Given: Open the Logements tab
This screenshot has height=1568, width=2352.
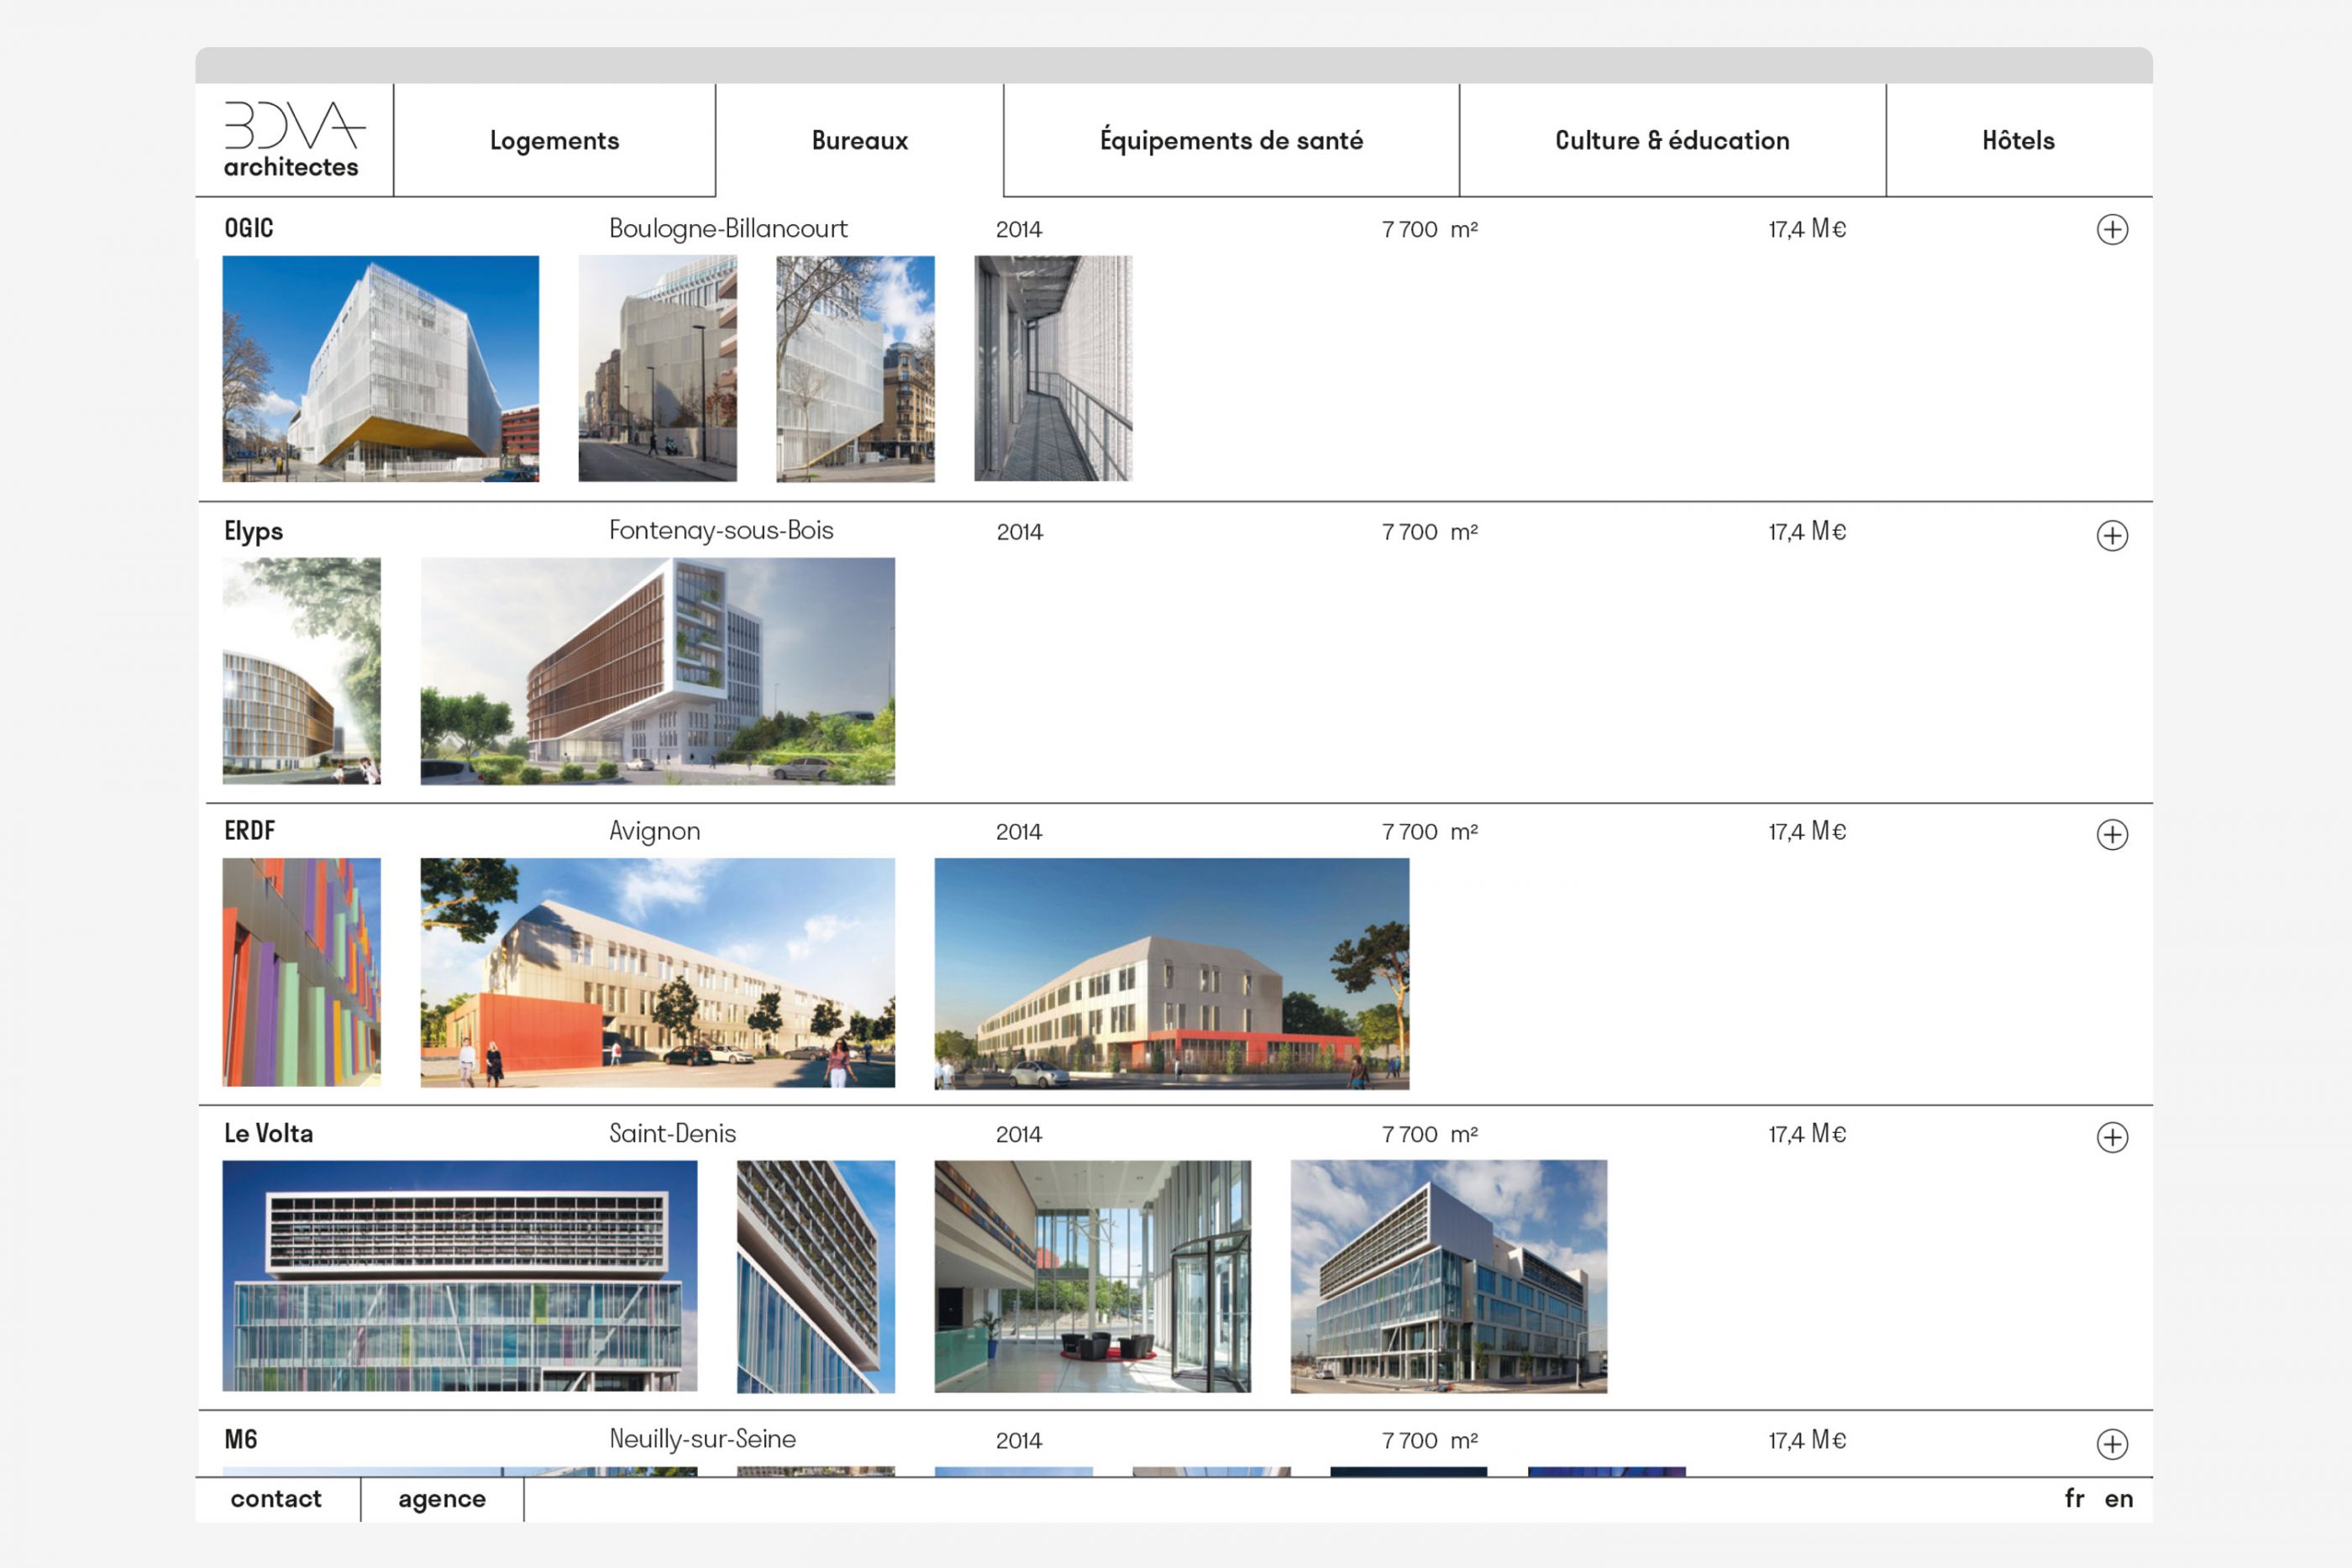Looking at the screenshot, I should coord(555,140).
